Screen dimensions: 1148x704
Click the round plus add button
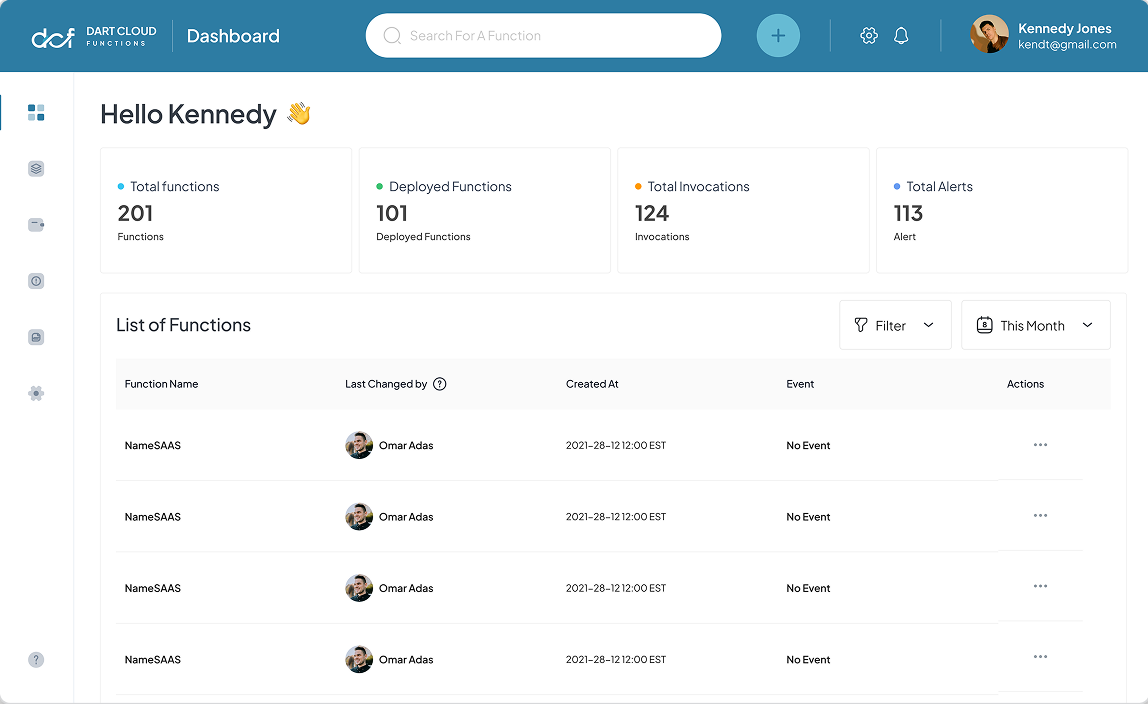click(x=778, y=35)
